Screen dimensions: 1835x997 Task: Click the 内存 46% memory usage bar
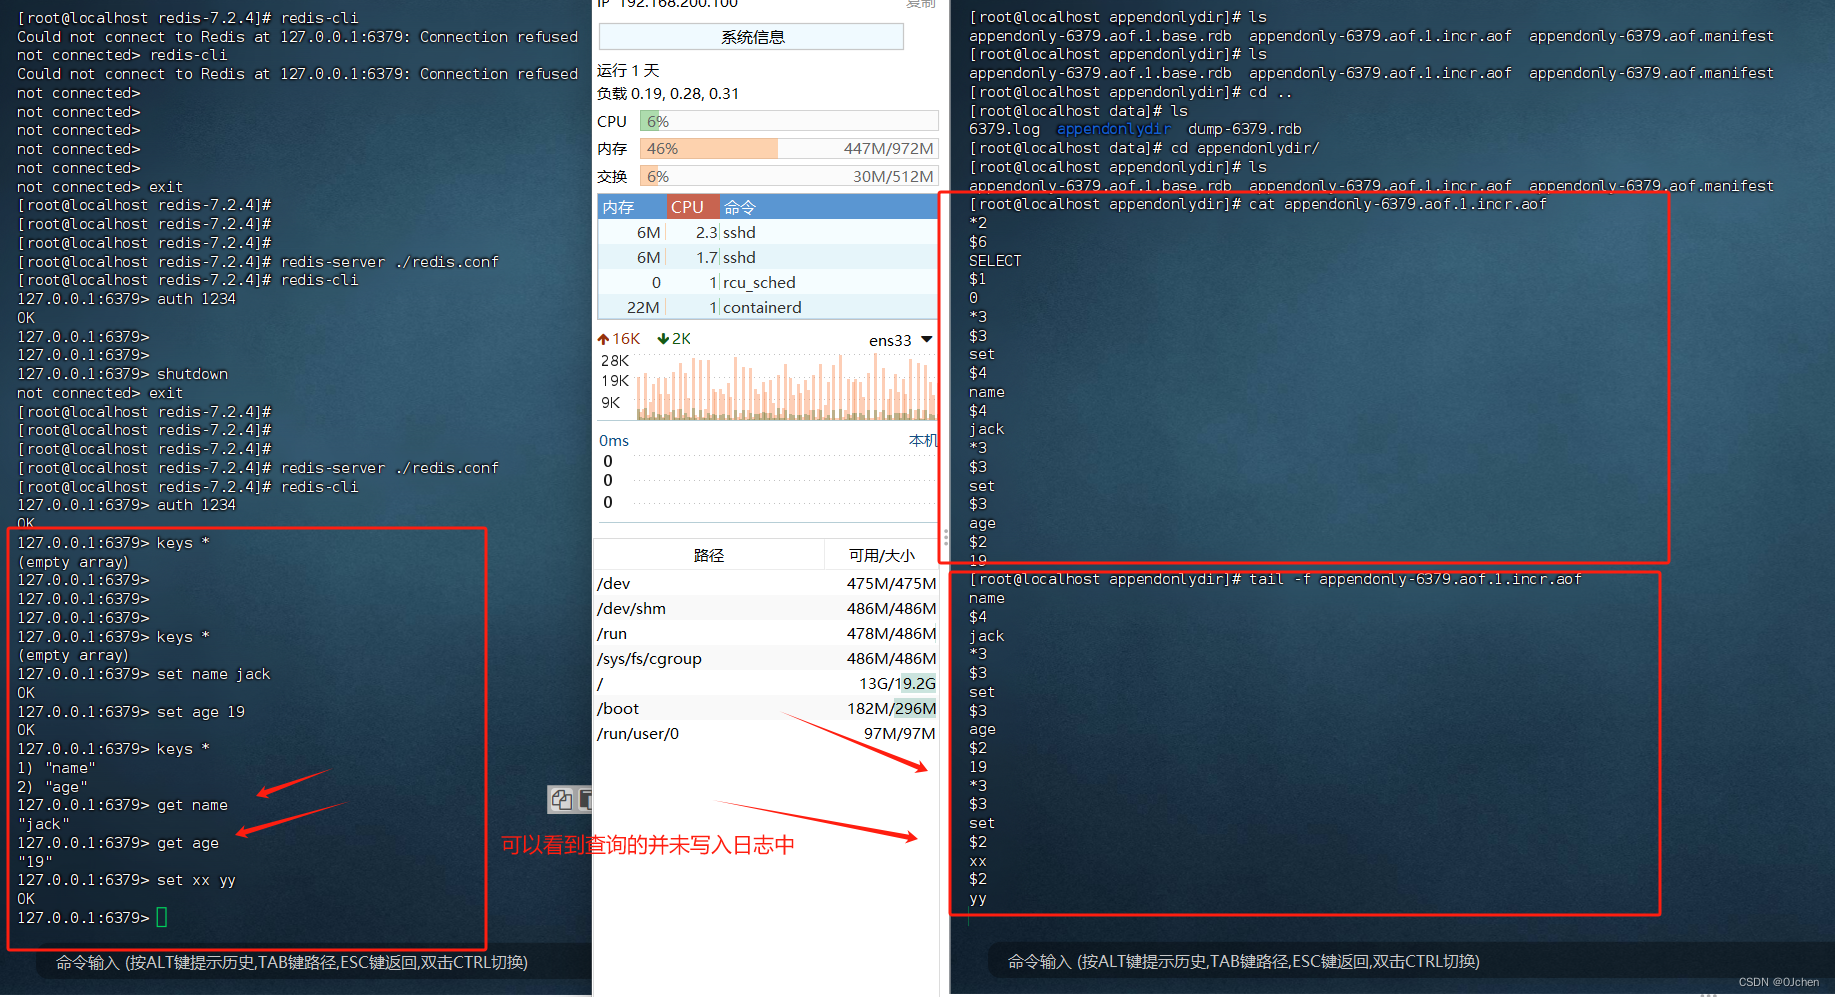pyautogui.click(x=789, y=148)
